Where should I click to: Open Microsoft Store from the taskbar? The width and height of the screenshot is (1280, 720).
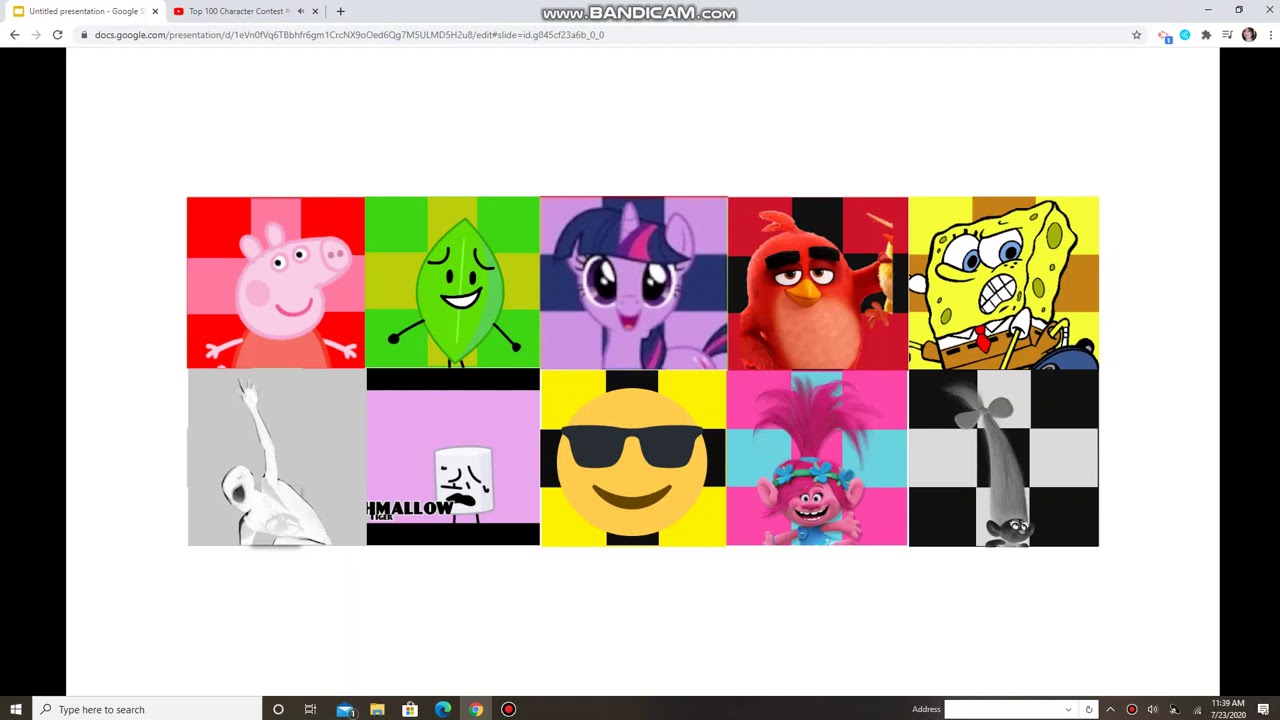tap(410, 709)
